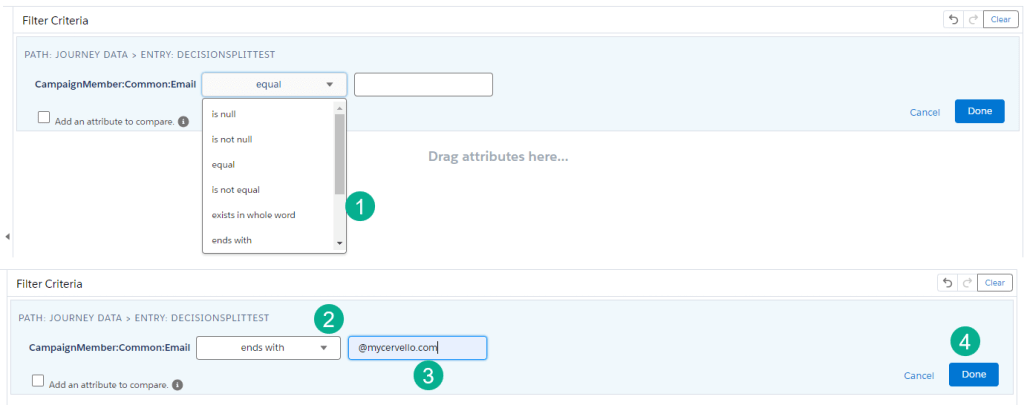Pick 'is not equal' in the operator list
This screenshot has height=405, width=1024.
pos(236,189)
